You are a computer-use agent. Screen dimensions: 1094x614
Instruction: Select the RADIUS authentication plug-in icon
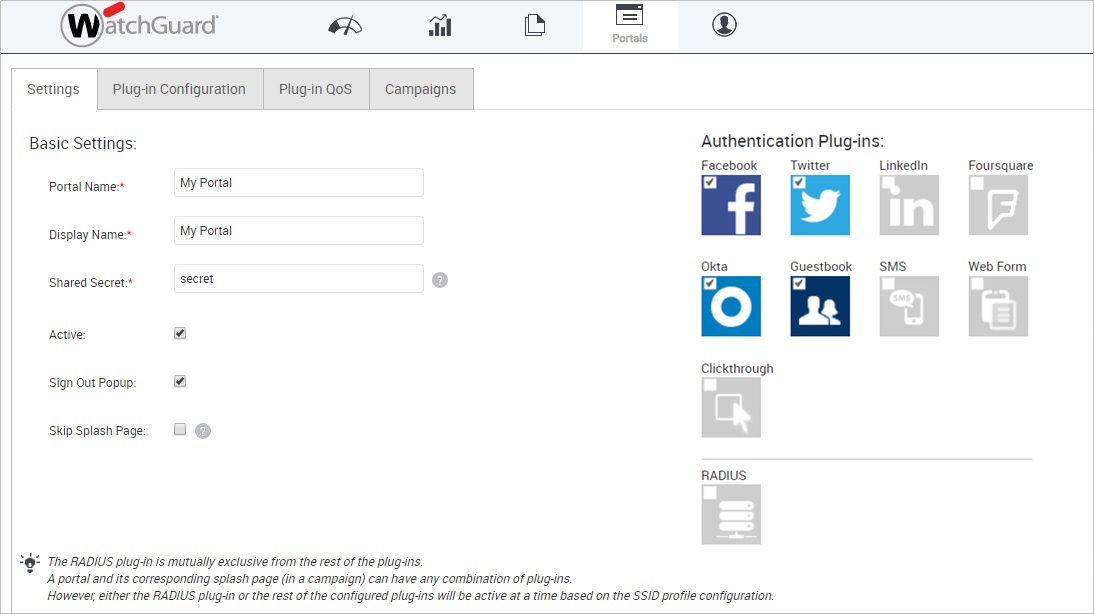731,513
